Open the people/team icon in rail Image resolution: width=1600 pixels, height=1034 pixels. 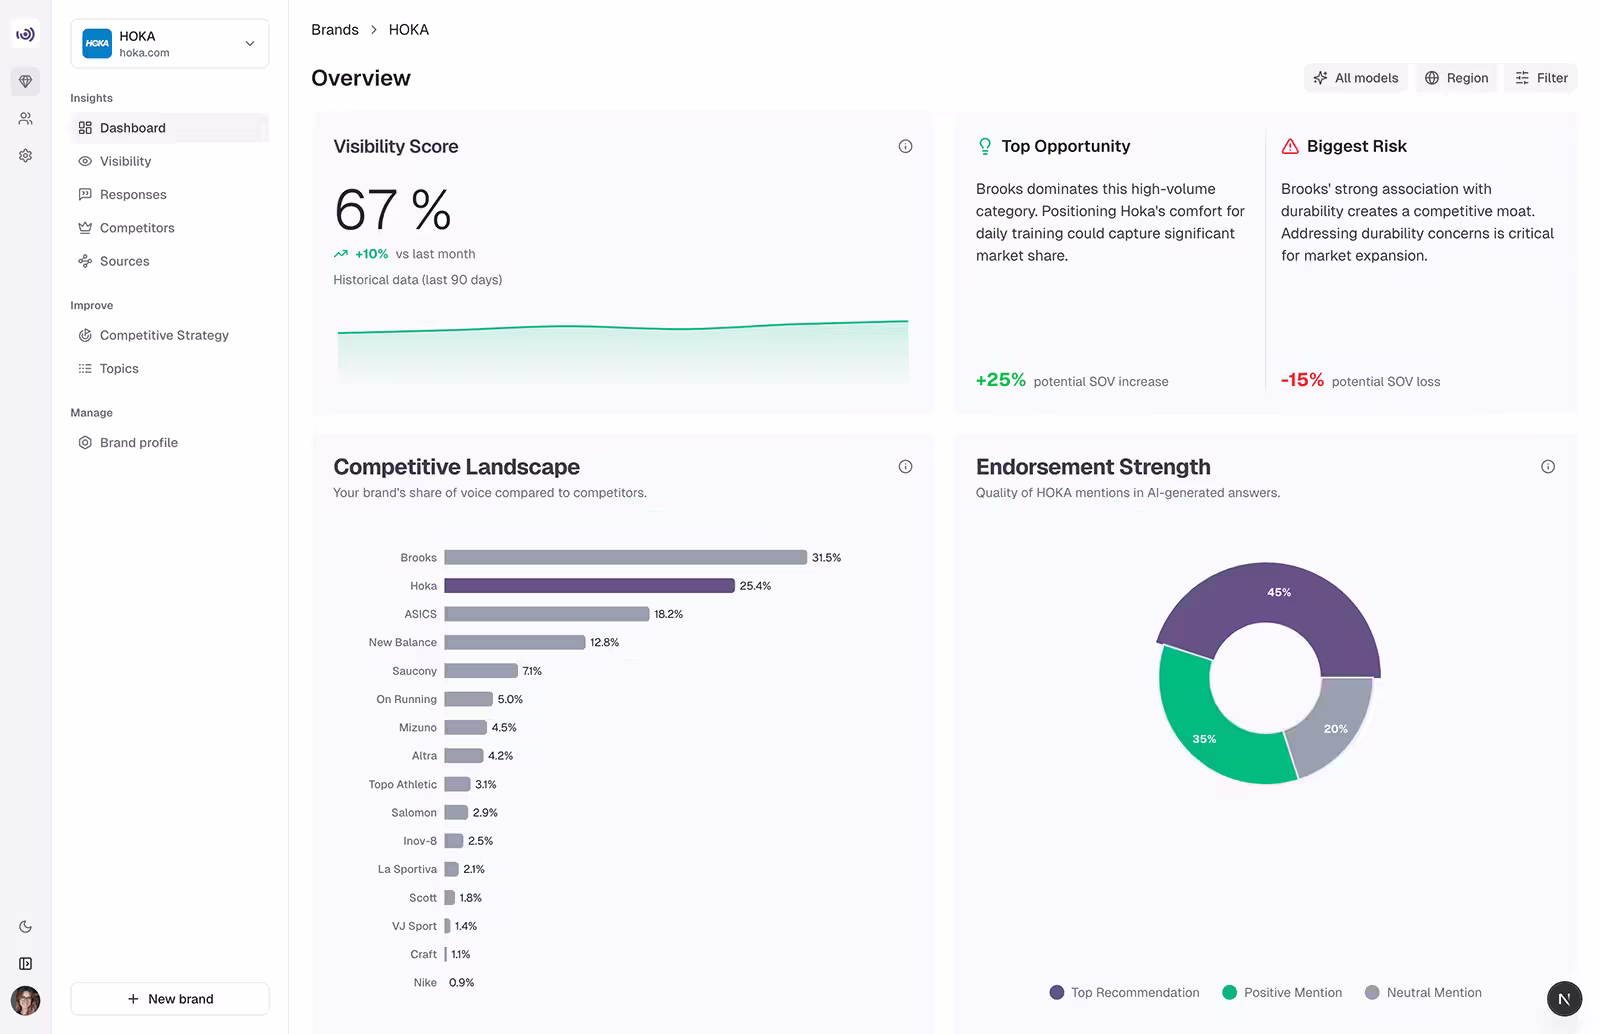25,118
